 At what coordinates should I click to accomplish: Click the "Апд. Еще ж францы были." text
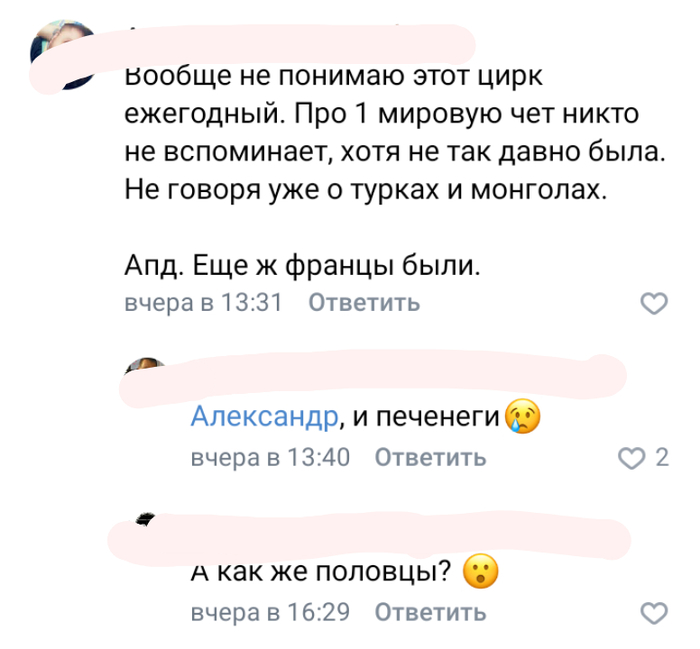302,267
